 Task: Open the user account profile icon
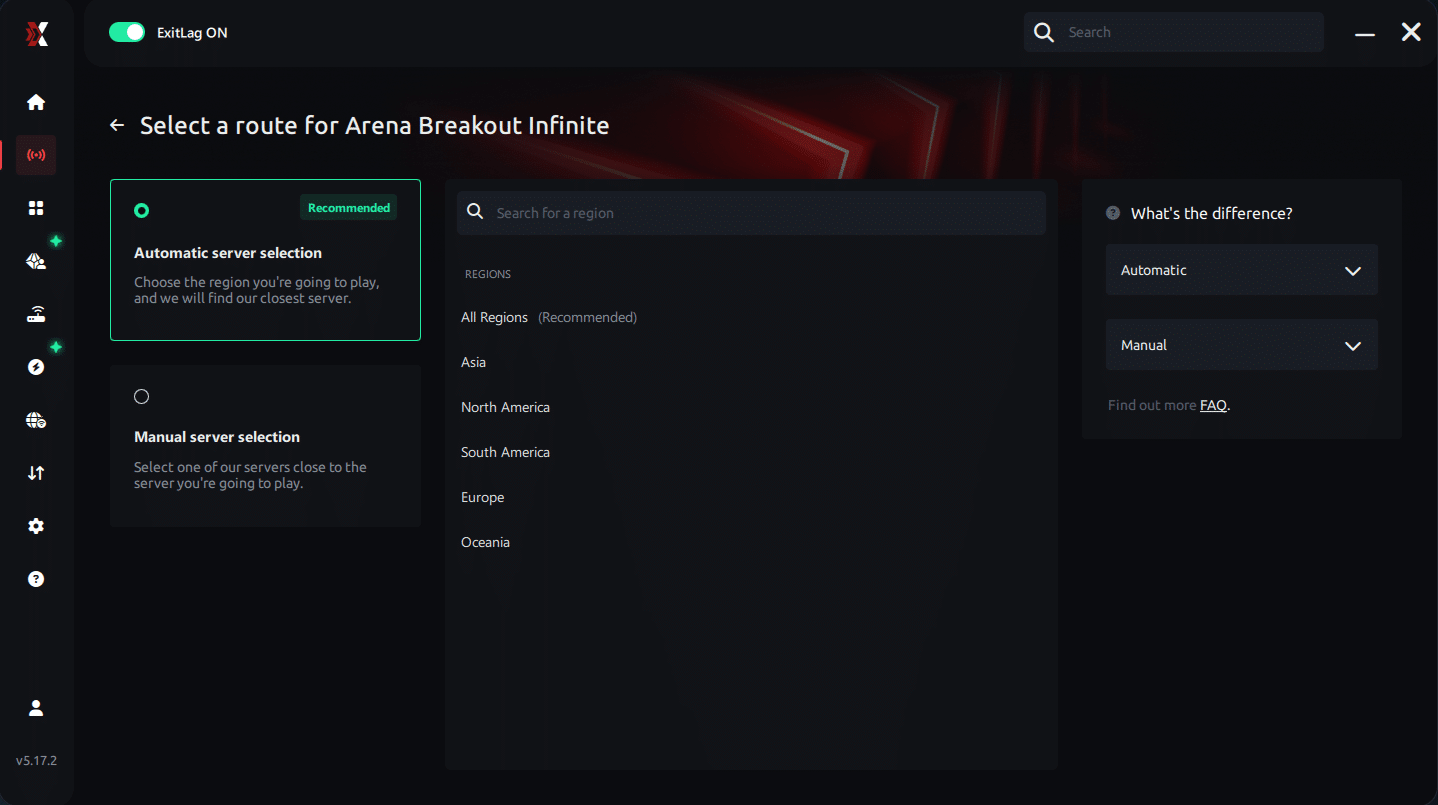click(36, 708)
